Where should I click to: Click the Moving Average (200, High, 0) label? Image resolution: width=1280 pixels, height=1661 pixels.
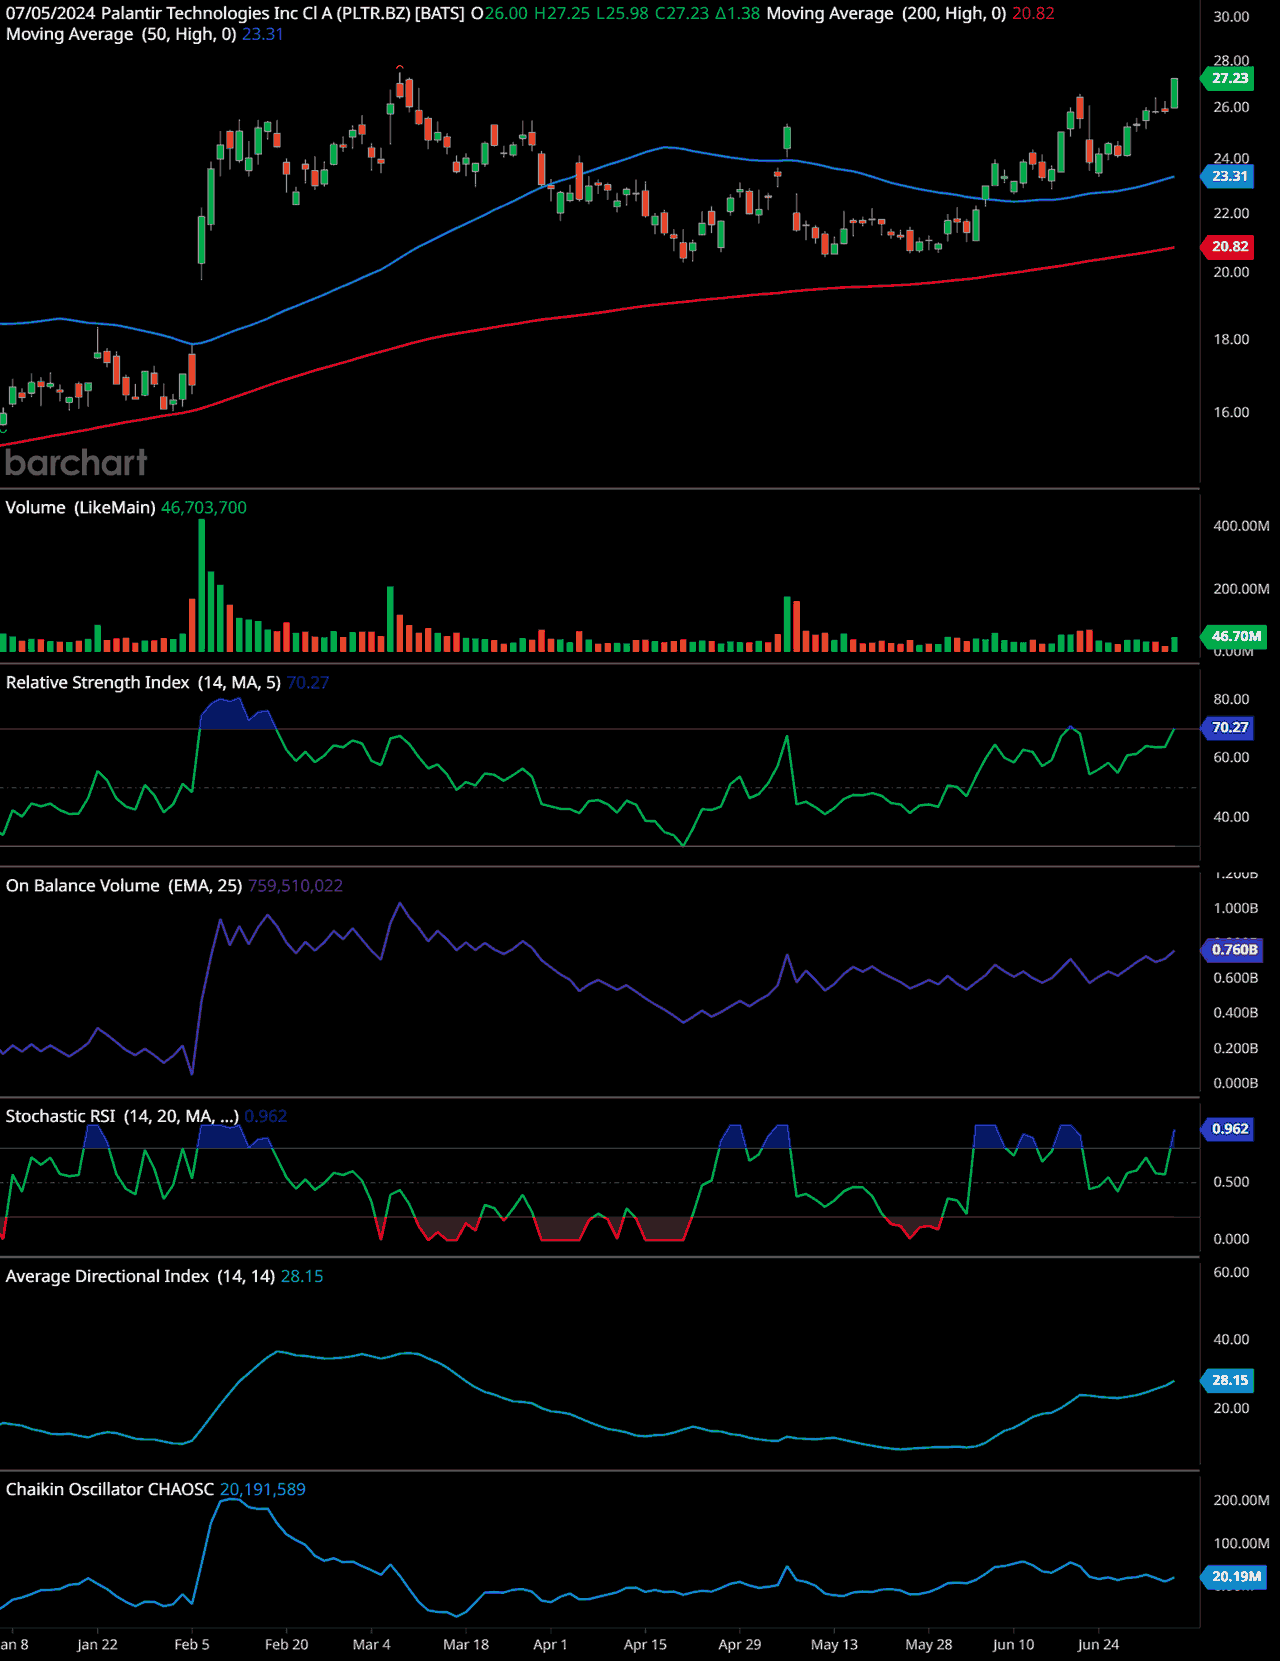click(886, 13)
